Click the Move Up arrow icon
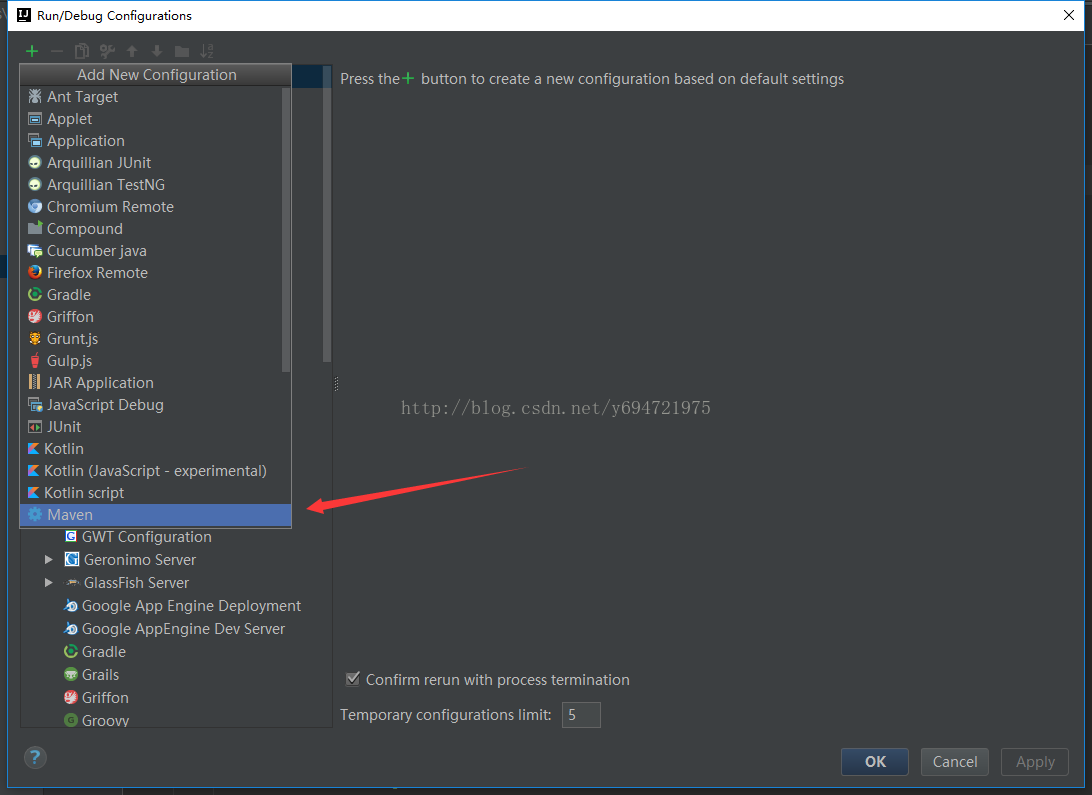This screenshot has height=795, width=1092. 132,51
